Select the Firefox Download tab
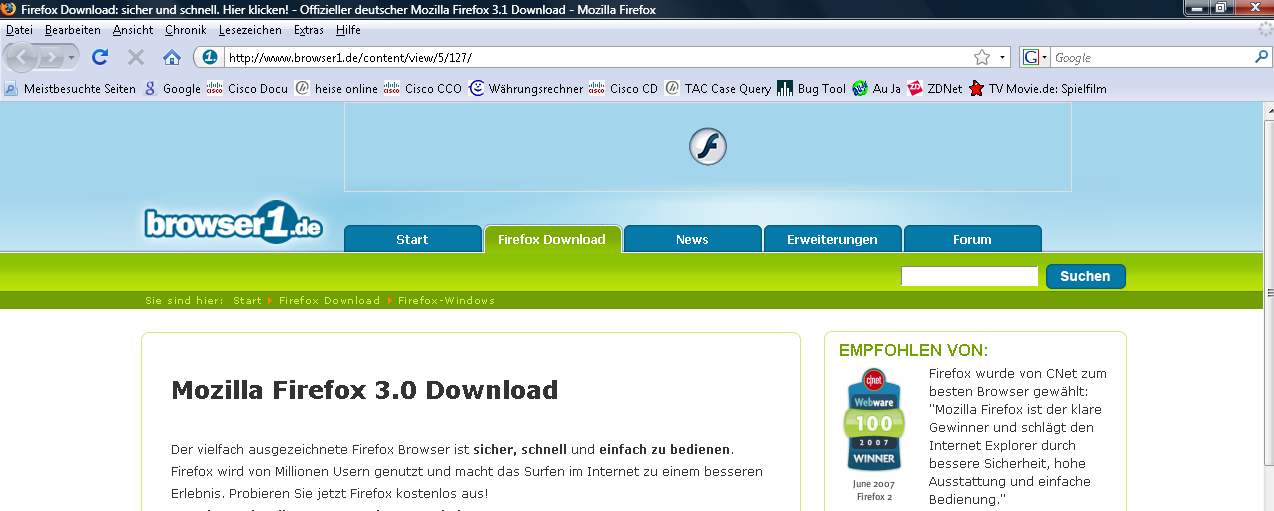 pos(552,239)
